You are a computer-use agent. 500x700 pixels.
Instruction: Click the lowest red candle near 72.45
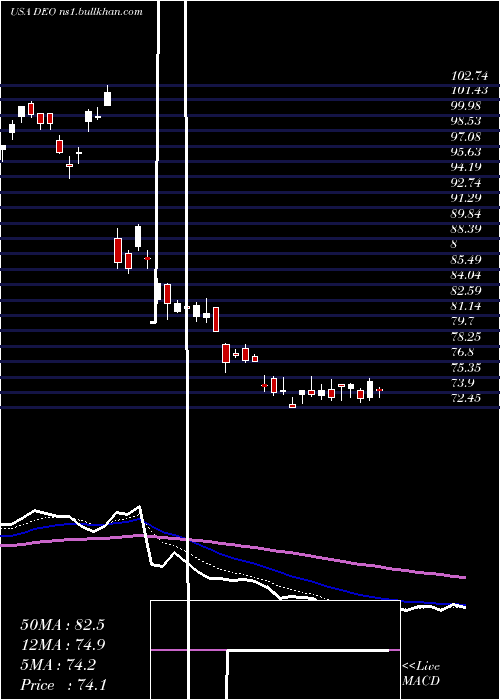pos(292,404)
